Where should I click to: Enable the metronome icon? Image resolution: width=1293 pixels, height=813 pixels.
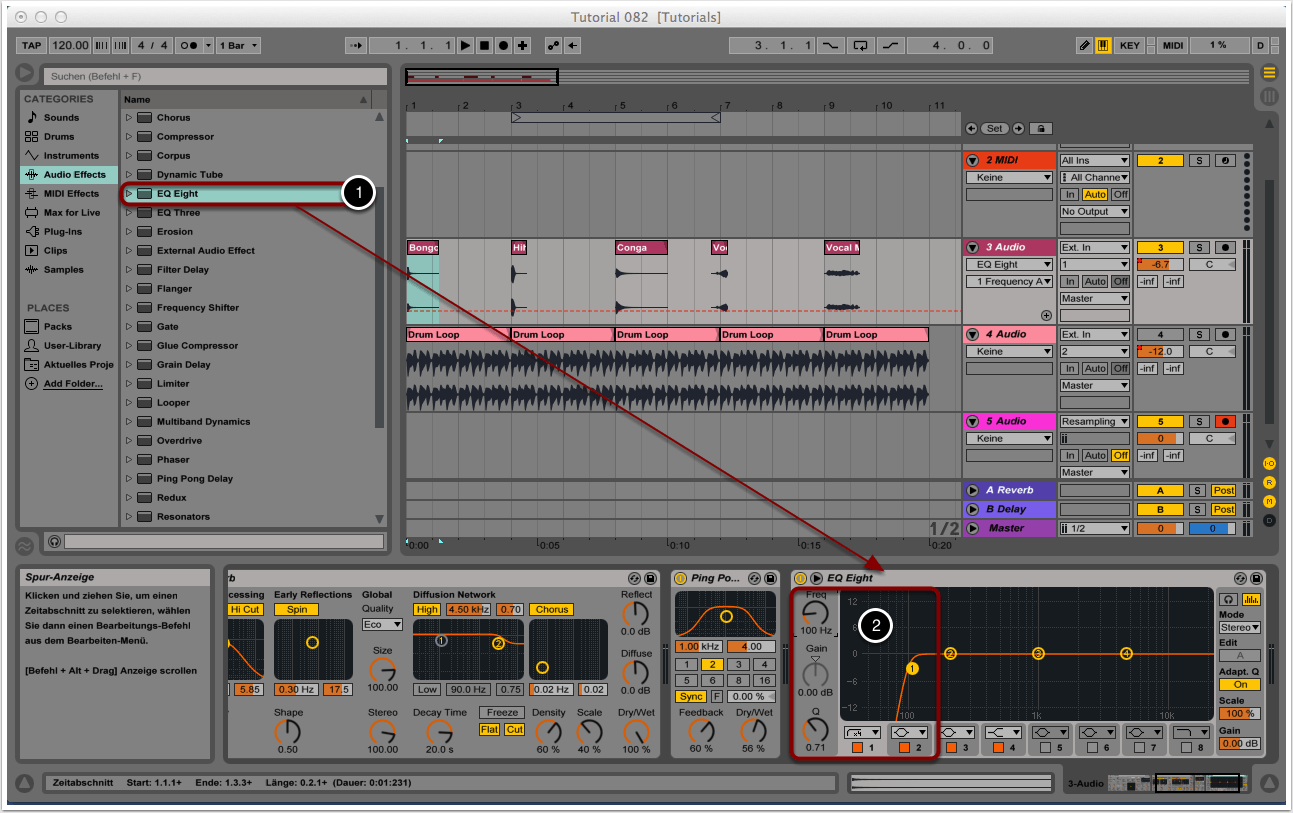point(187,45)
